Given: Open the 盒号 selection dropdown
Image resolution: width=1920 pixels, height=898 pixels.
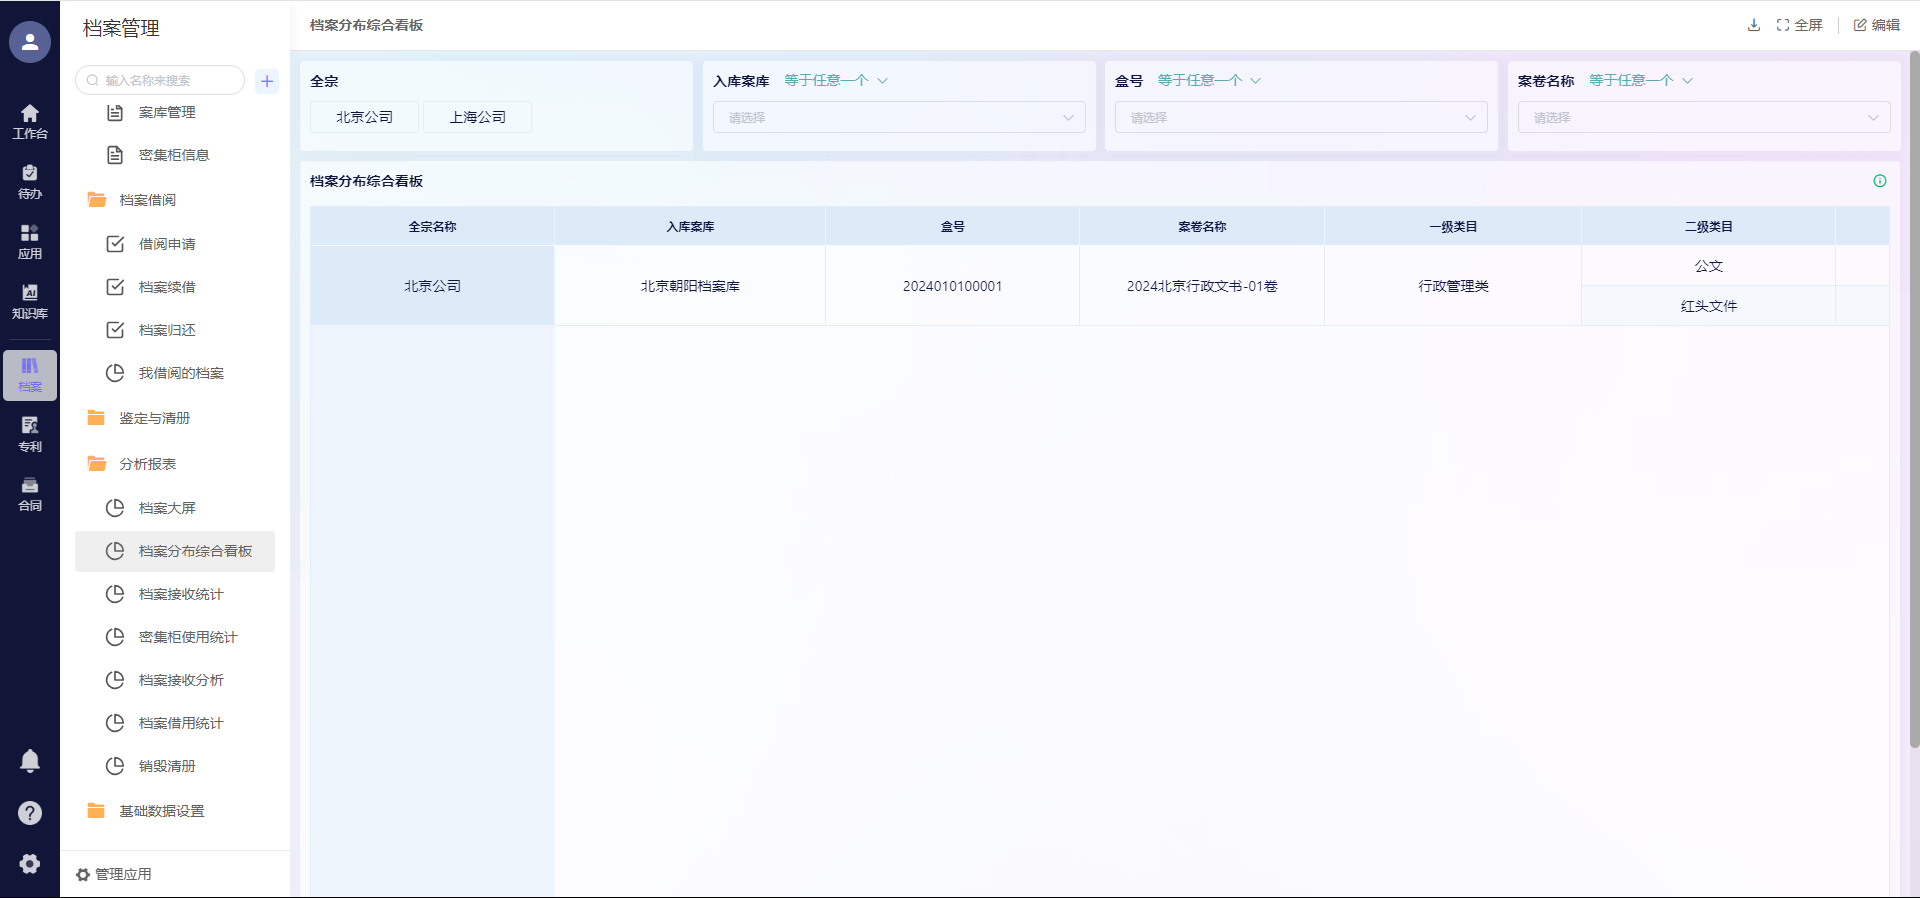Looking at the screenshot, I should [x=1301, y=117].
